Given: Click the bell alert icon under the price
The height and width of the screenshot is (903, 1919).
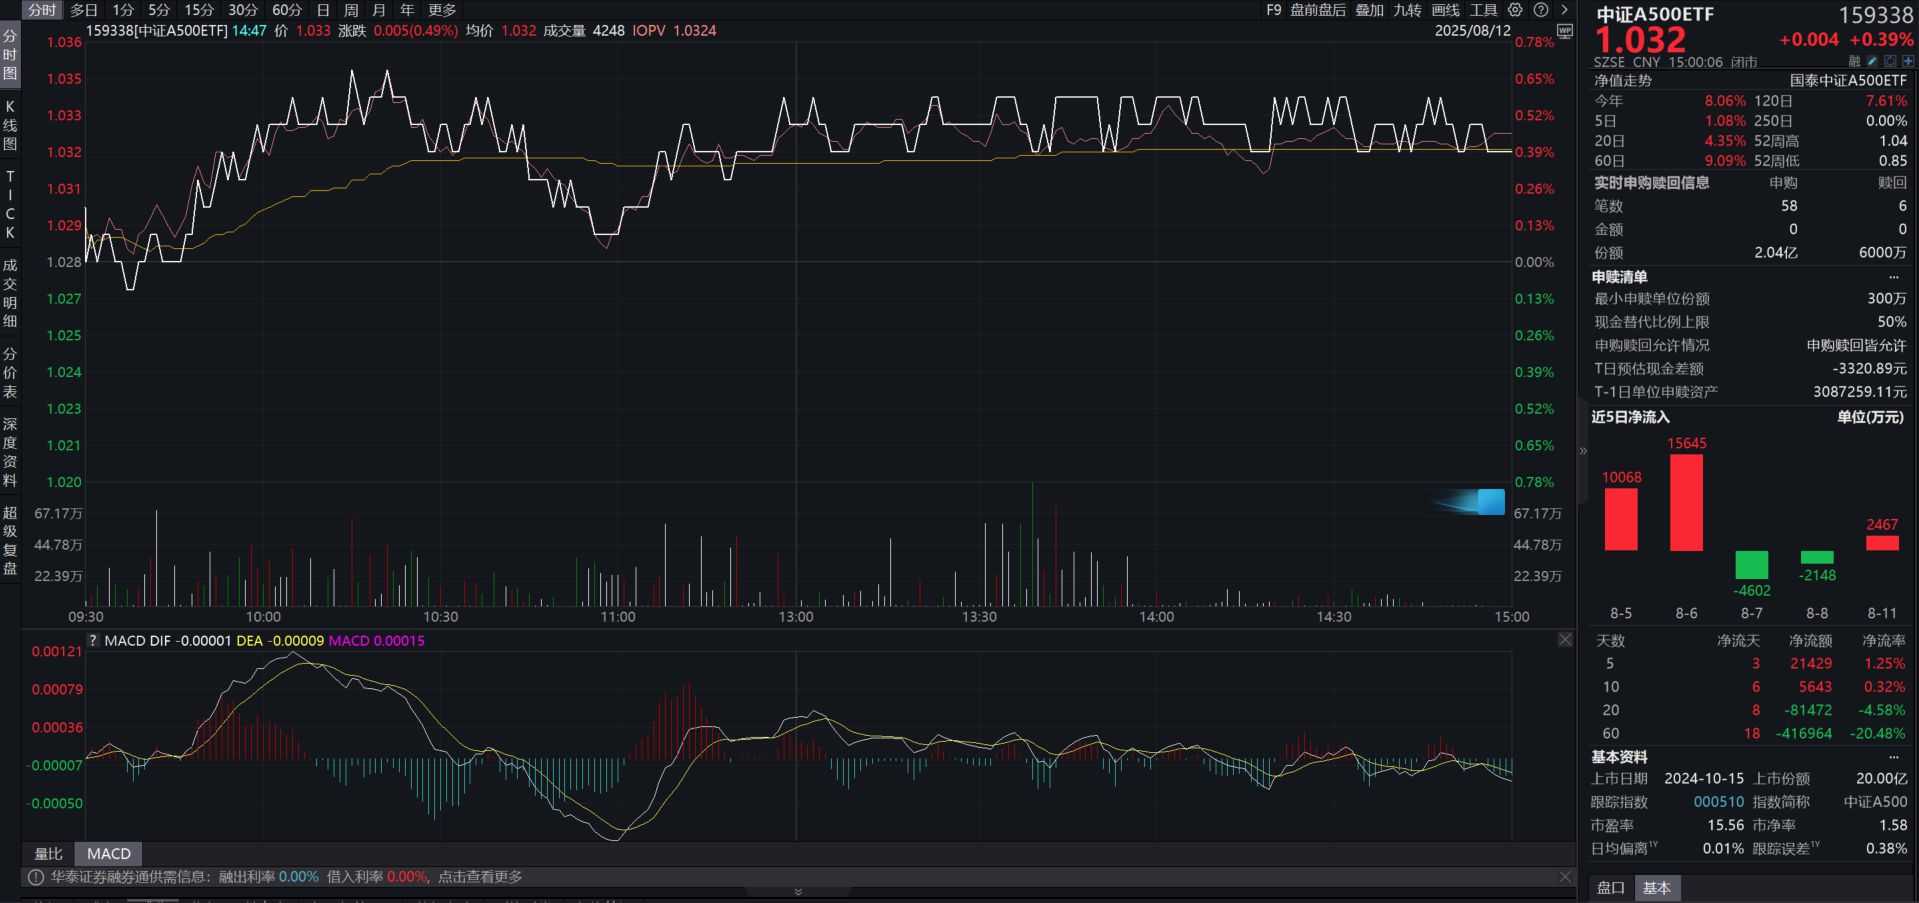Looking at the screenshot, I should (x=1890, y=62).
